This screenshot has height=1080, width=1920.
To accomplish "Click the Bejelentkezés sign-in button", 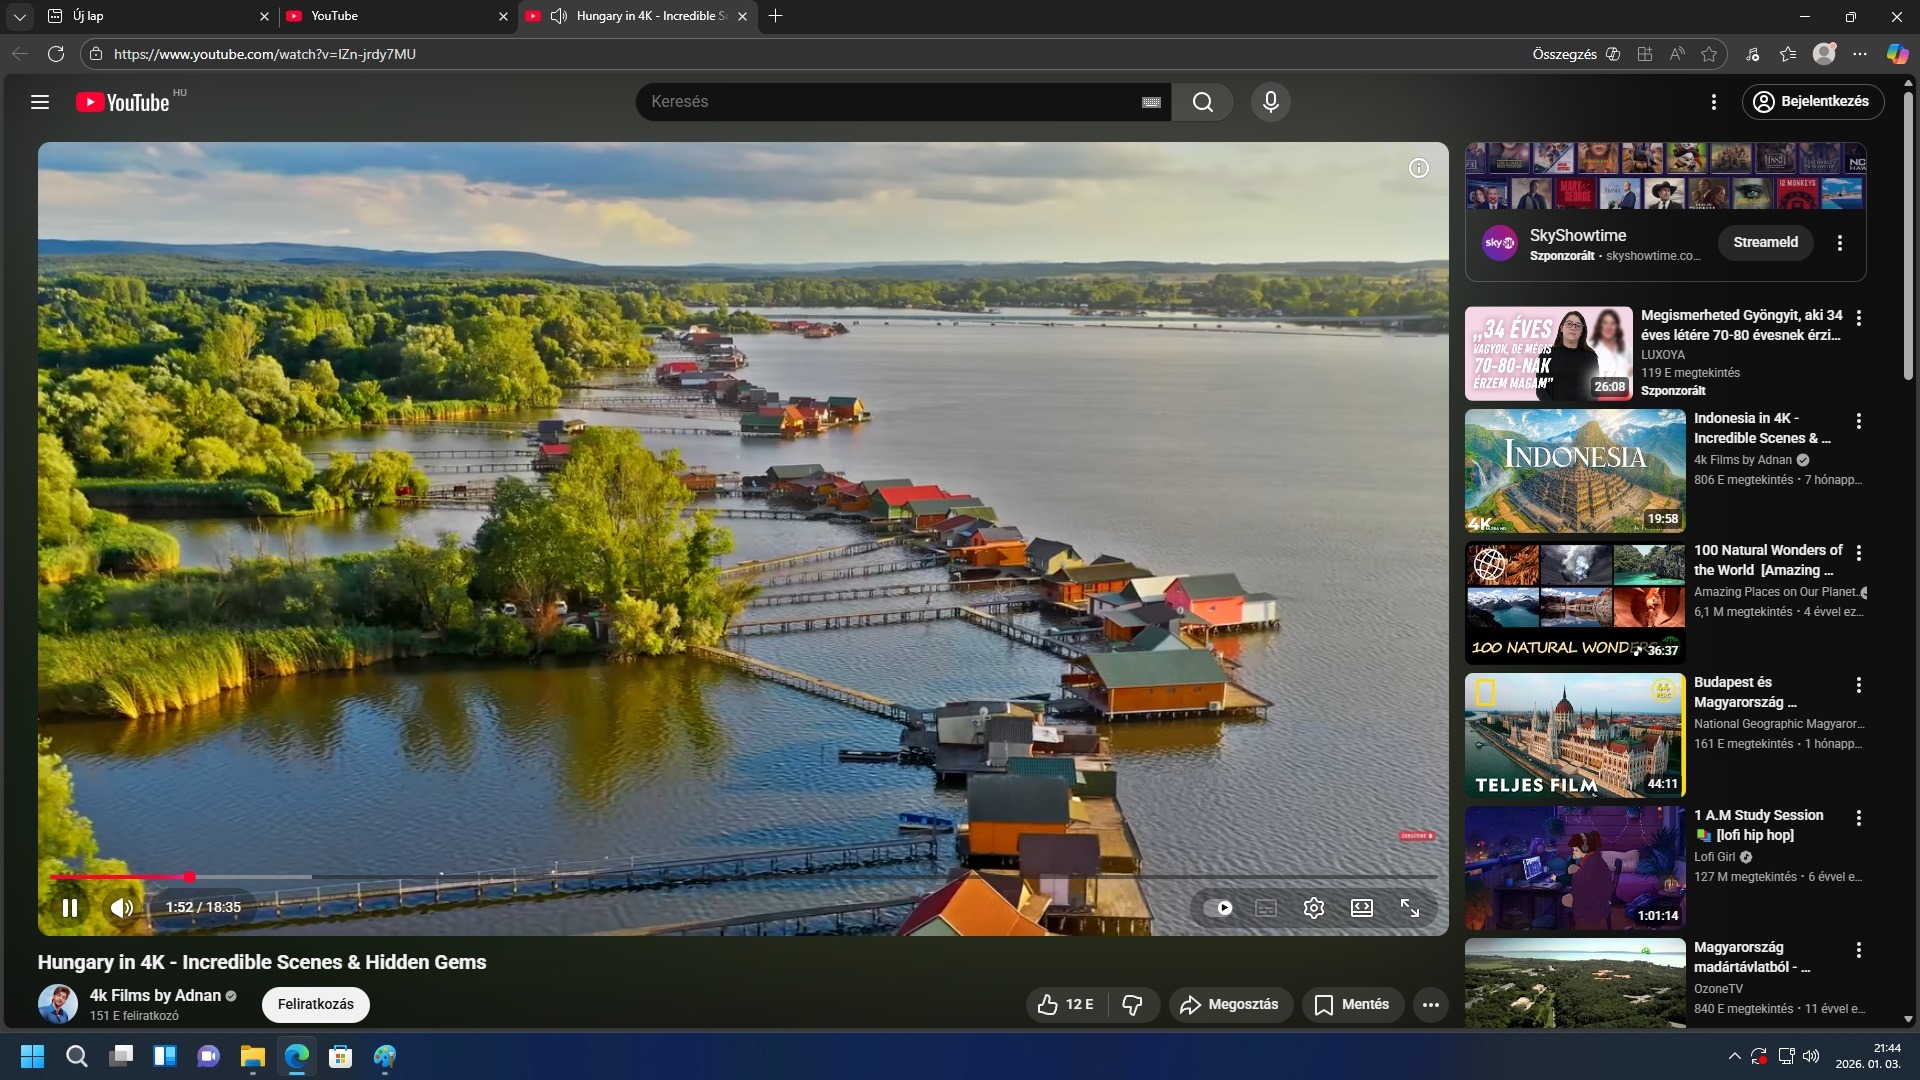I will [x=1813, y=102].
